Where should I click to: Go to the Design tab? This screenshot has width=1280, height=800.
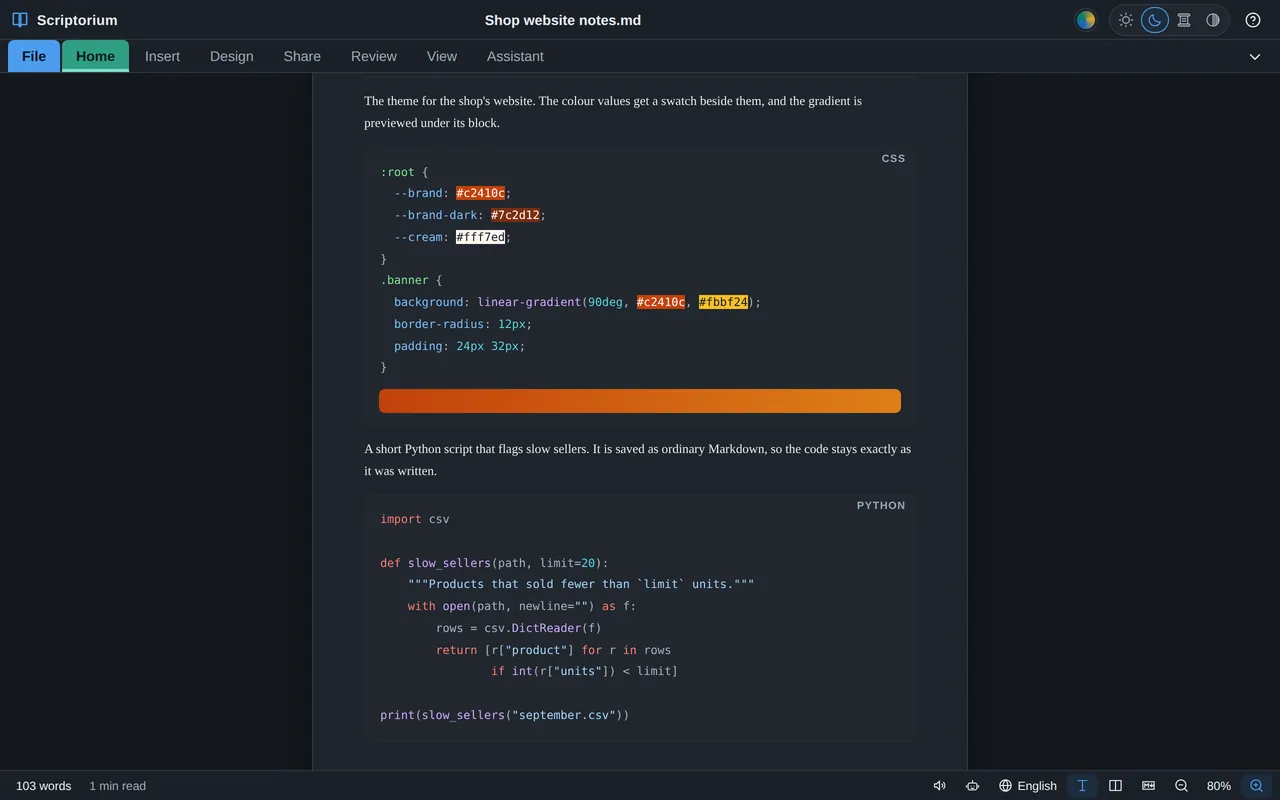point(231,56)
